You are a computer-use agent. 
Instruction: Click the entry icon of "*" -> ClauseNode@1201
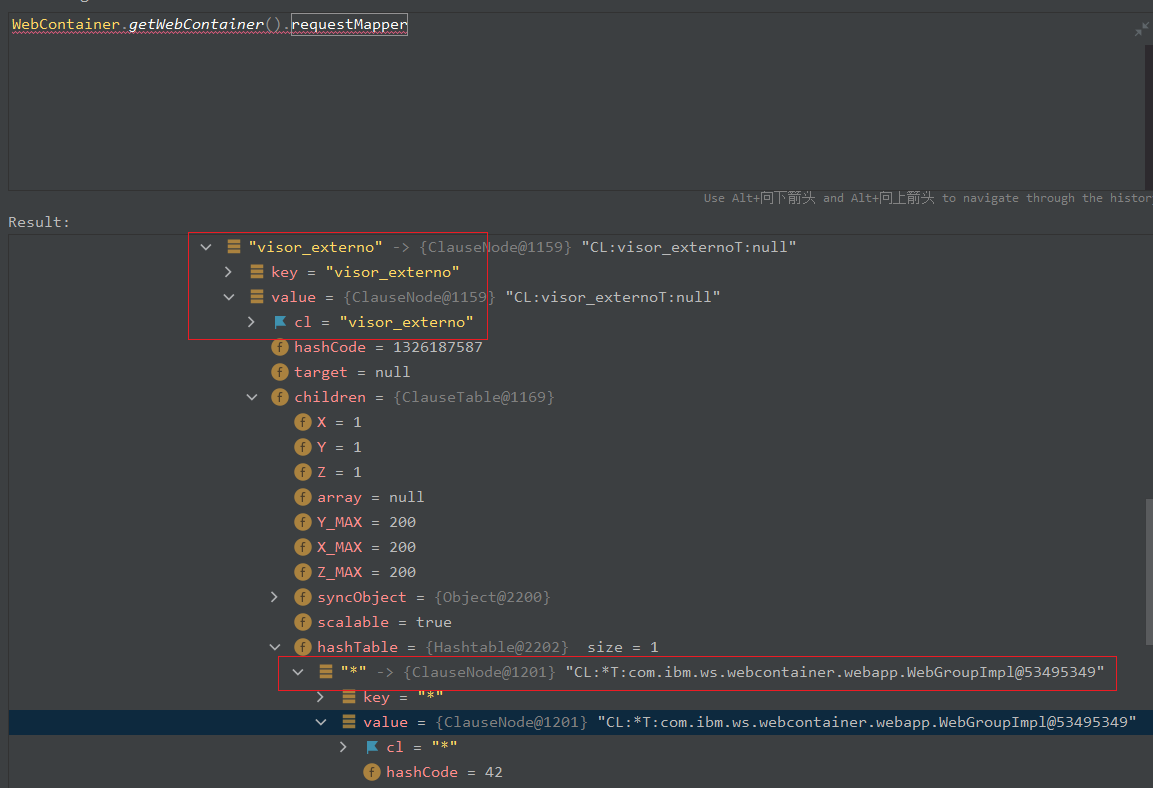[326, 672]
